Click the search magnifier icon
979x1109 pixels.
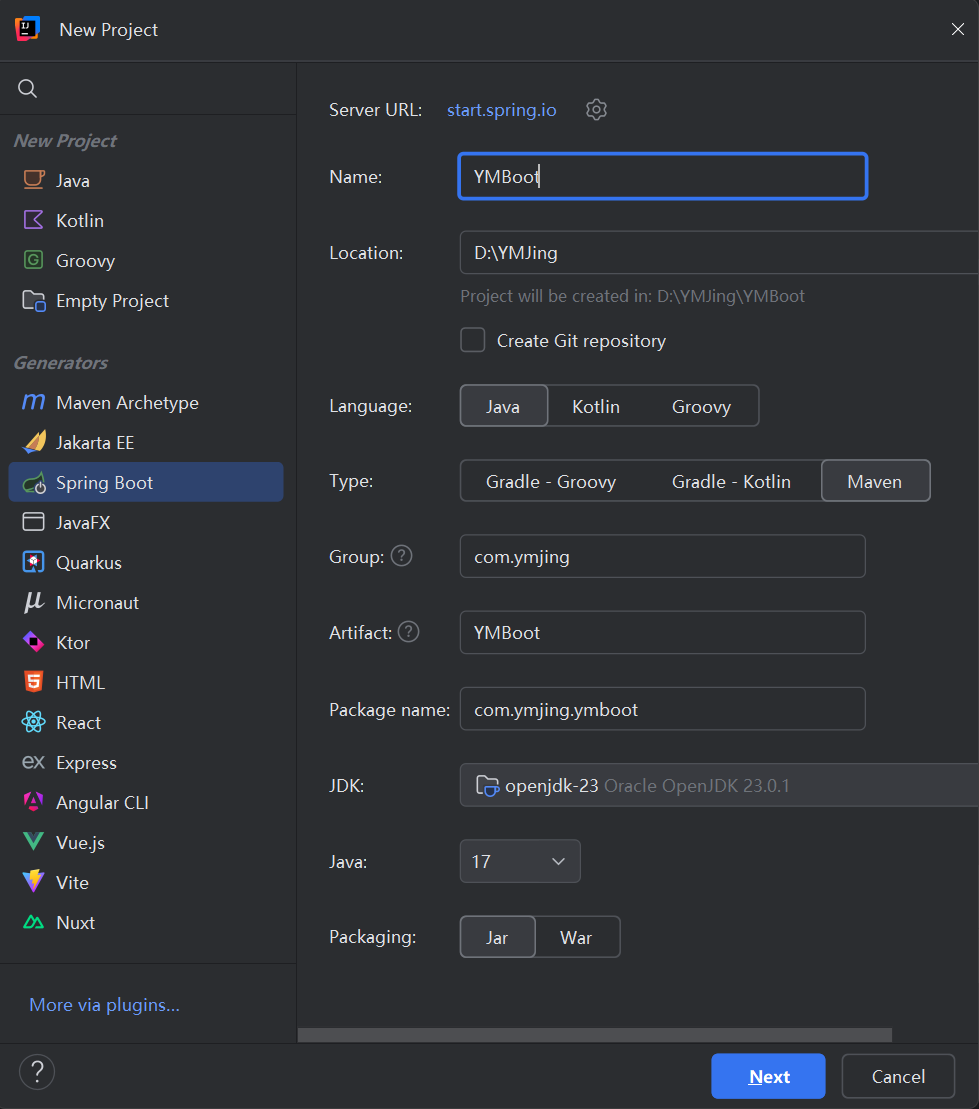tap(28, 88)
